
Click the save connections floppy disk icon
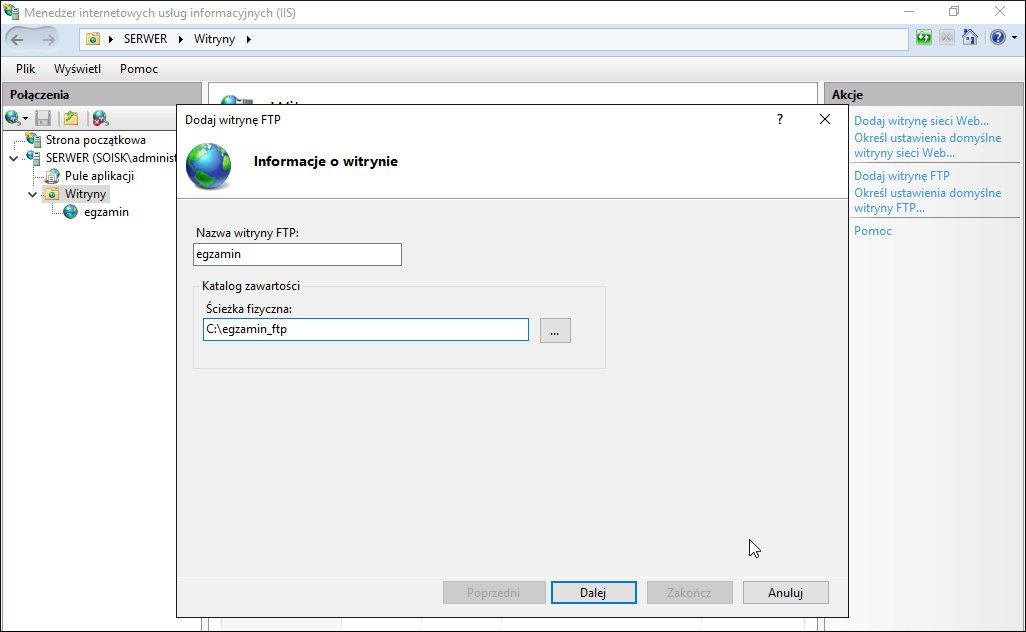[43, 118]
